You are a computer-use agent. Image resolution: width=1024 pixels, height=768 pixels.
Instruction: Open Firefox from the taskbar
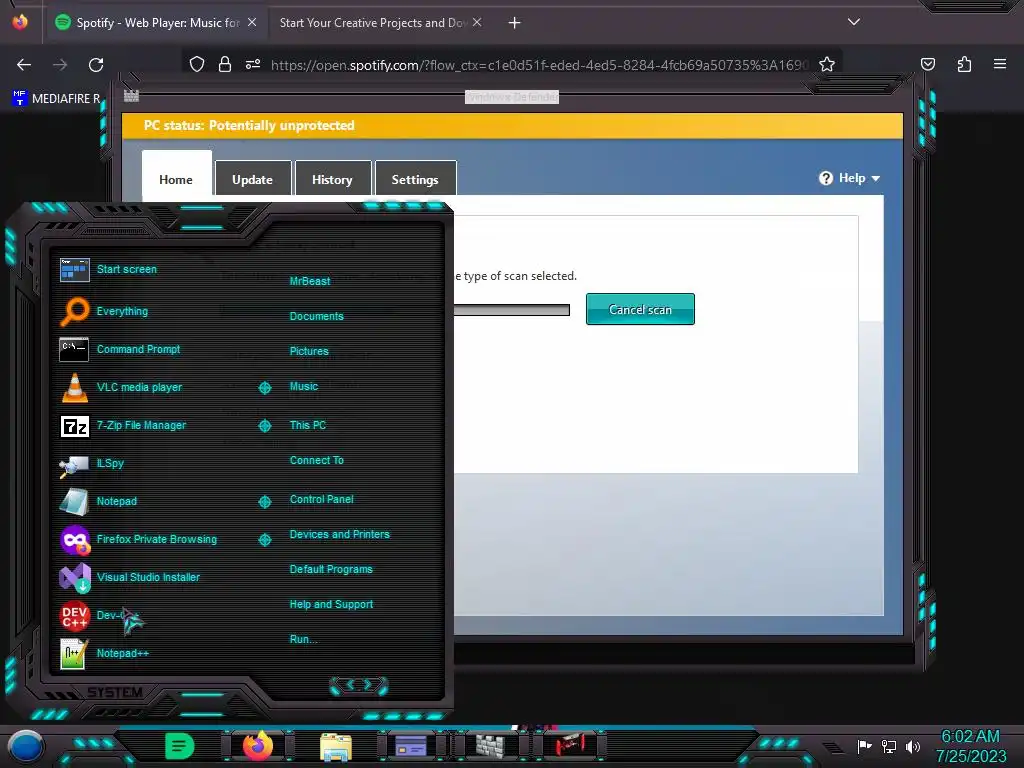pyautogui.click(x=258, y=745)
